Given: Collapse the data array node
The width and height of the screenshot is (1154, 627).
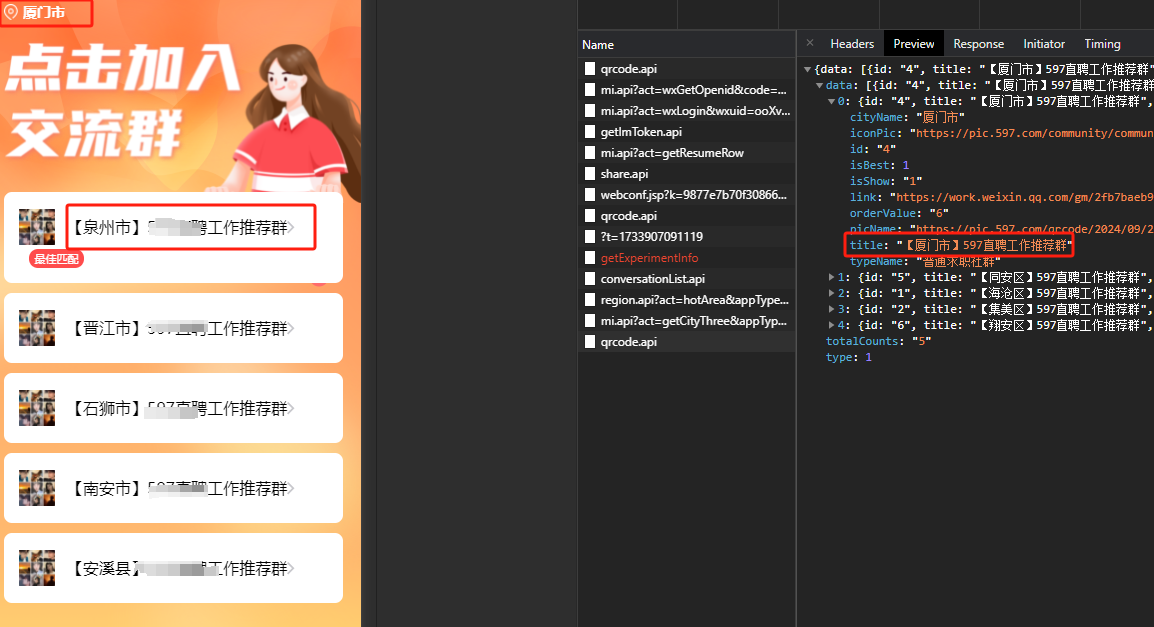Looking at the screenshot, I should (x=819, y=85).
